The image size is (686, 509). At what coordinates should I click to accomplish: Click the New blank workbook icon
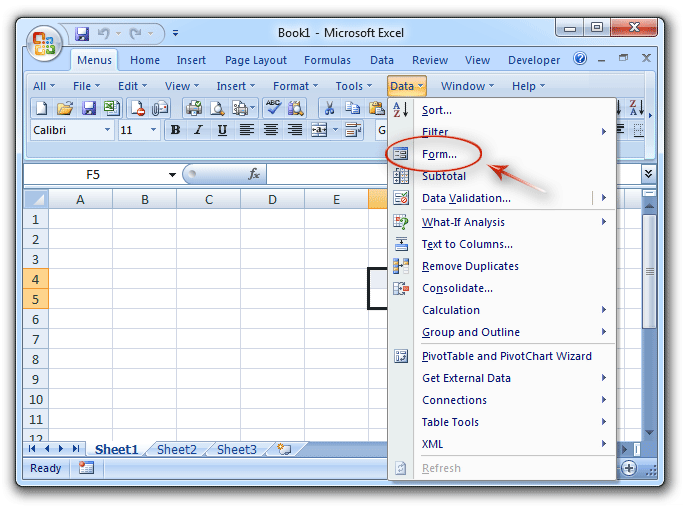pos(41,108)
